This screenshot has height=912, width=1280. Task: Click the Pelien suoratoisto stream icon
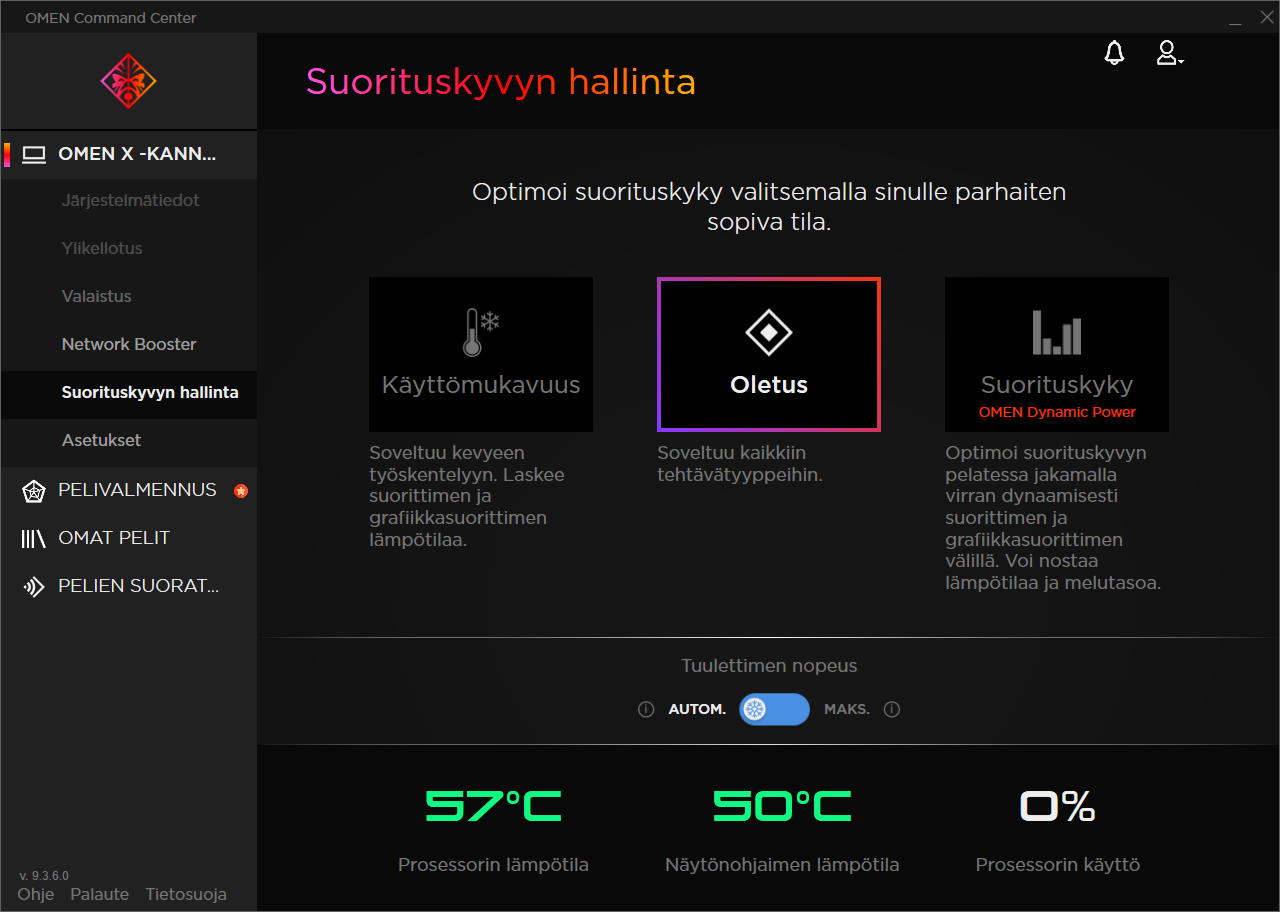[34, 586]
